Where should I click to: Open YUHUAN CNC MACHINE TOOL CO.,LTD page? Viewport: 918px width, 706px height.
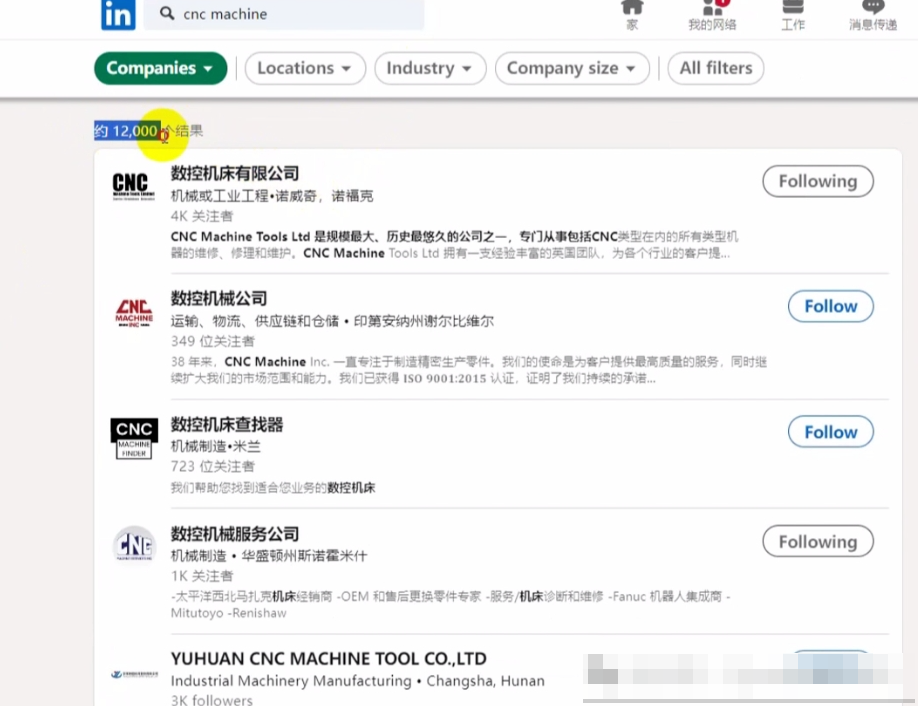point(328,659)
